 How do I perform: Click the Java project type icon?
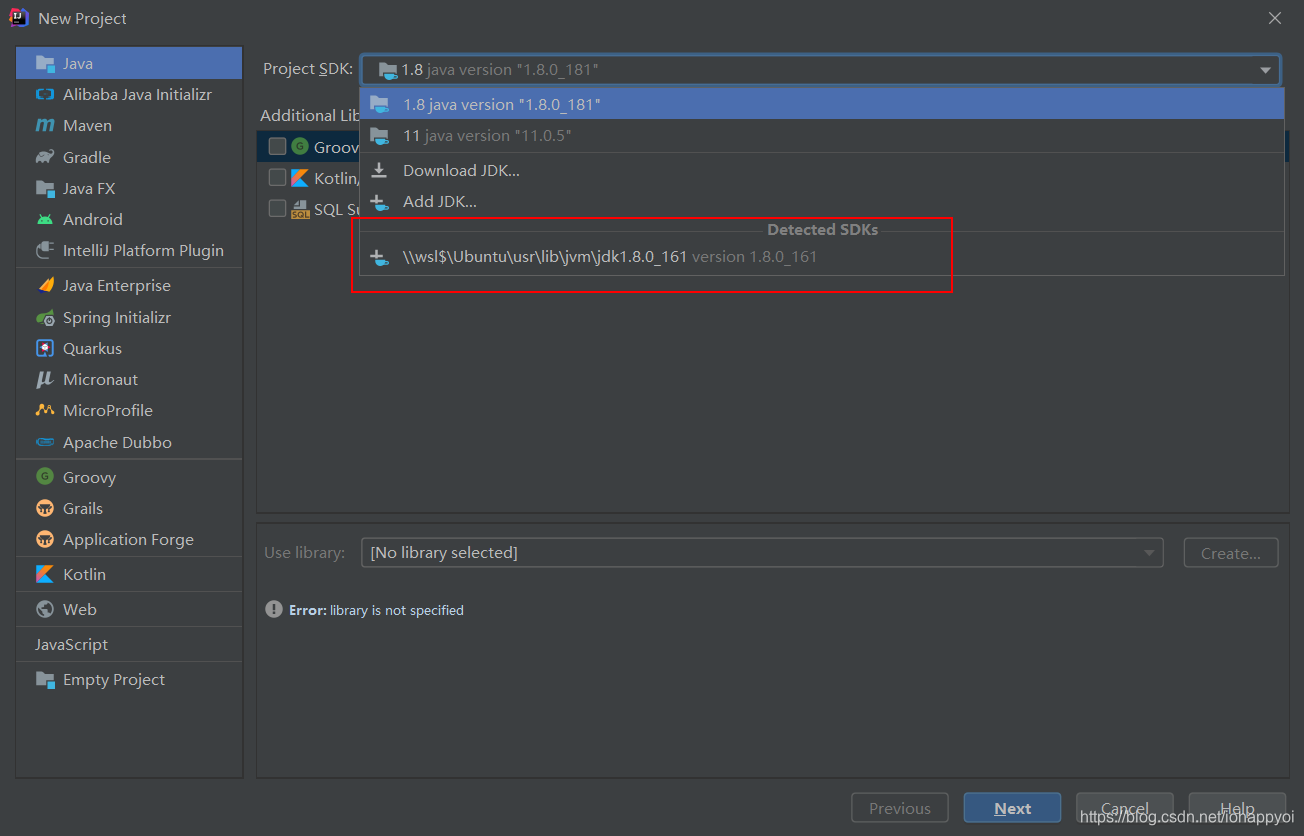tap(45, 63)
